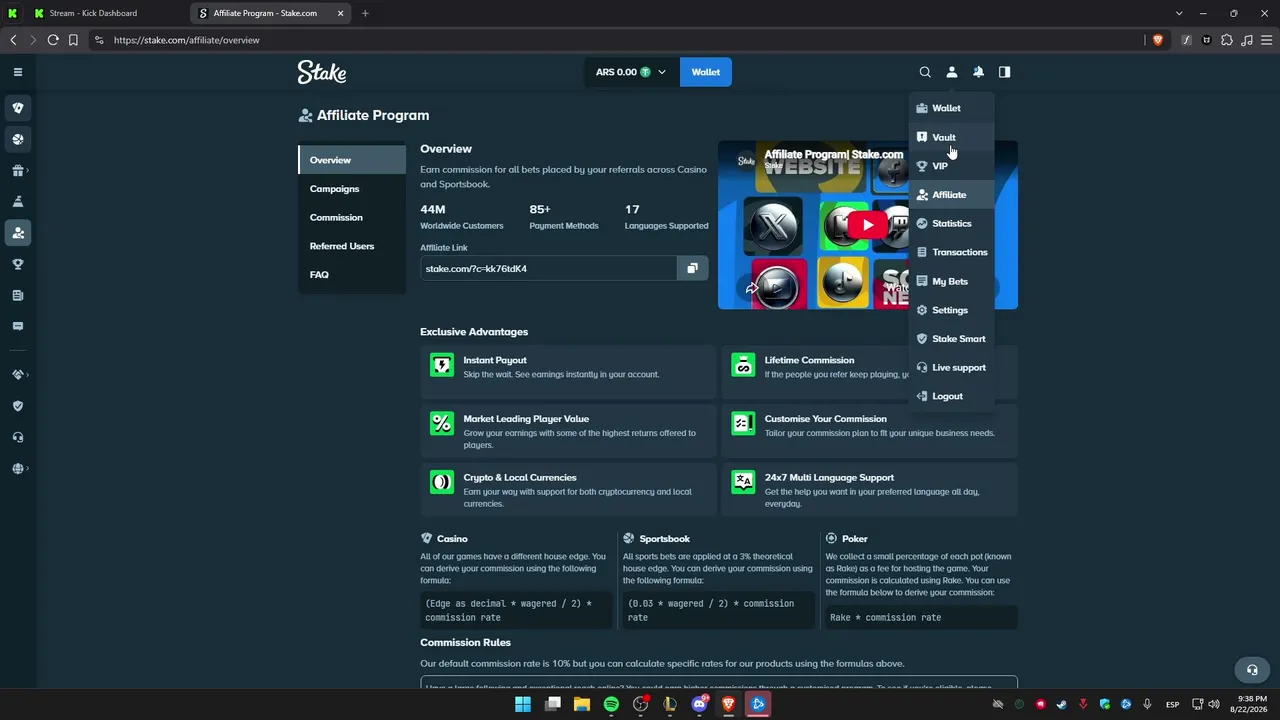This screenshot has width=1280, height=720.
Task: Open the browser extensions puzzle icon
Action: (x=1226, y=40)
